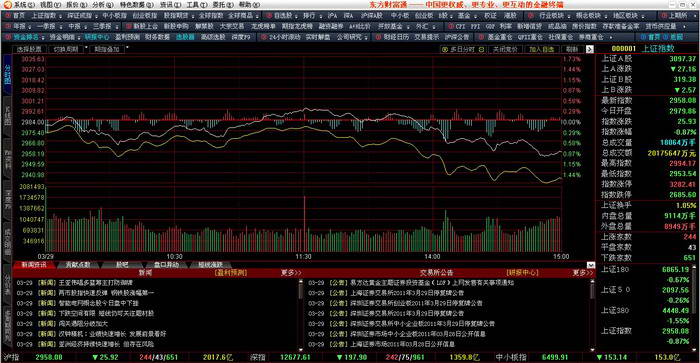Click the blue 首页 icon at top right
The image size is (700, 363).
tap(643, 37)
